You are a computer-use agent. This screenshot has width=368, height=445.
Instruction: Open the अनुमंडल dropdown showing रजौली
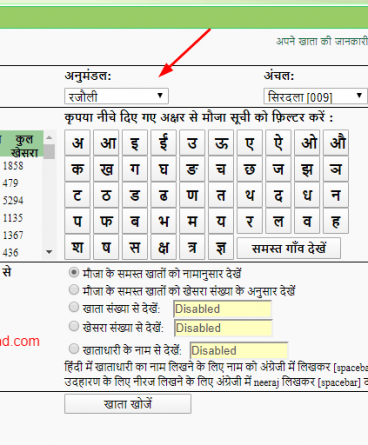[x=116, y=96]
